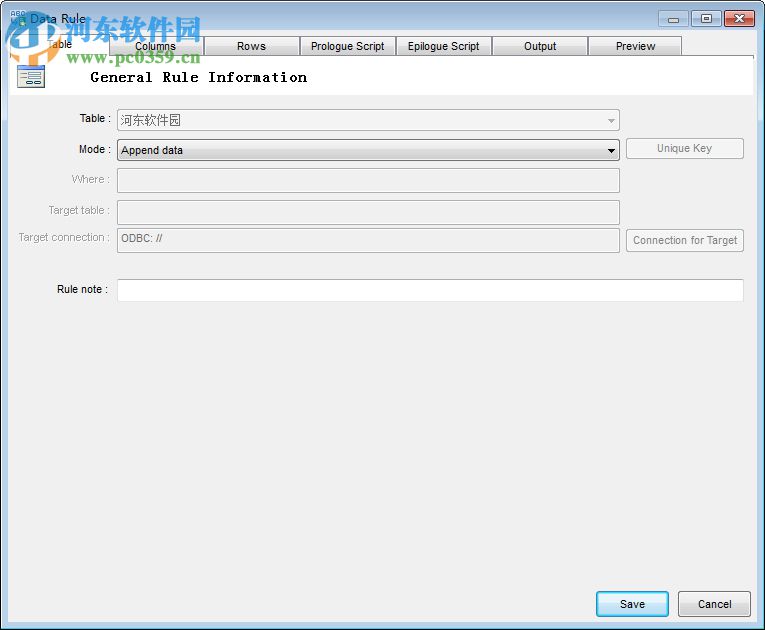Select the Epilogue Script tab
The image size is (765, 630).
tap(443, 46)
